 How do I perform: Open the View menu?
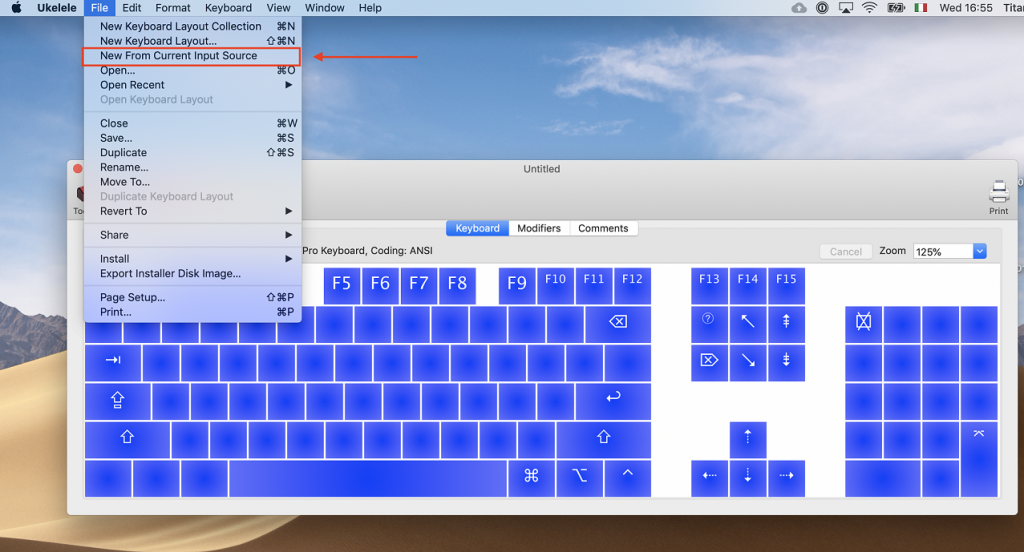point(278,8)
